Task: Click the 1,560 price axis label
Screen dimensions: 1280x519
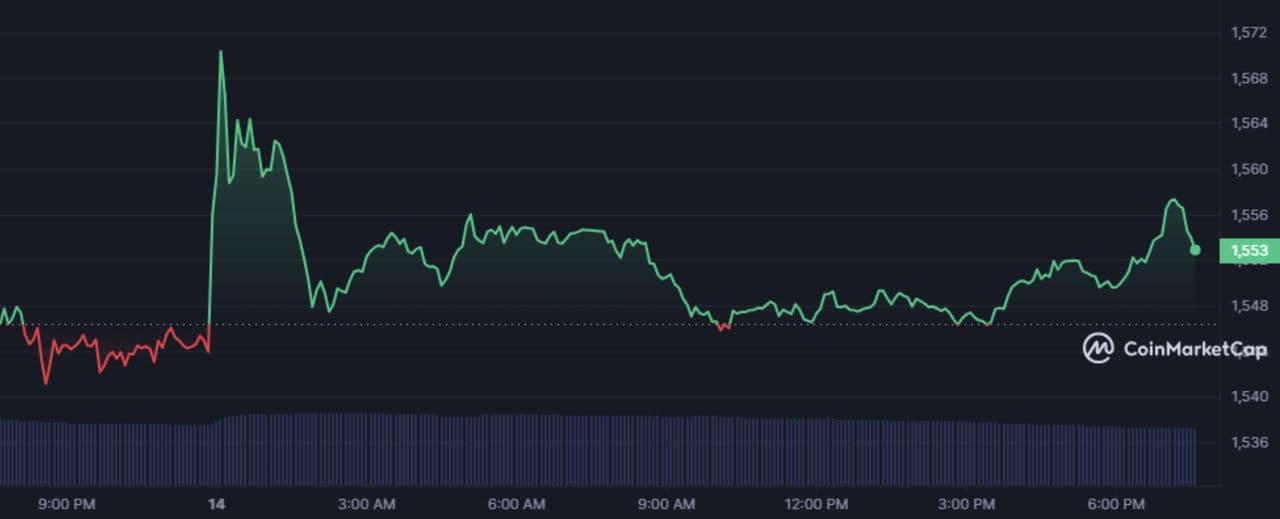Action: click(1249, 169)
